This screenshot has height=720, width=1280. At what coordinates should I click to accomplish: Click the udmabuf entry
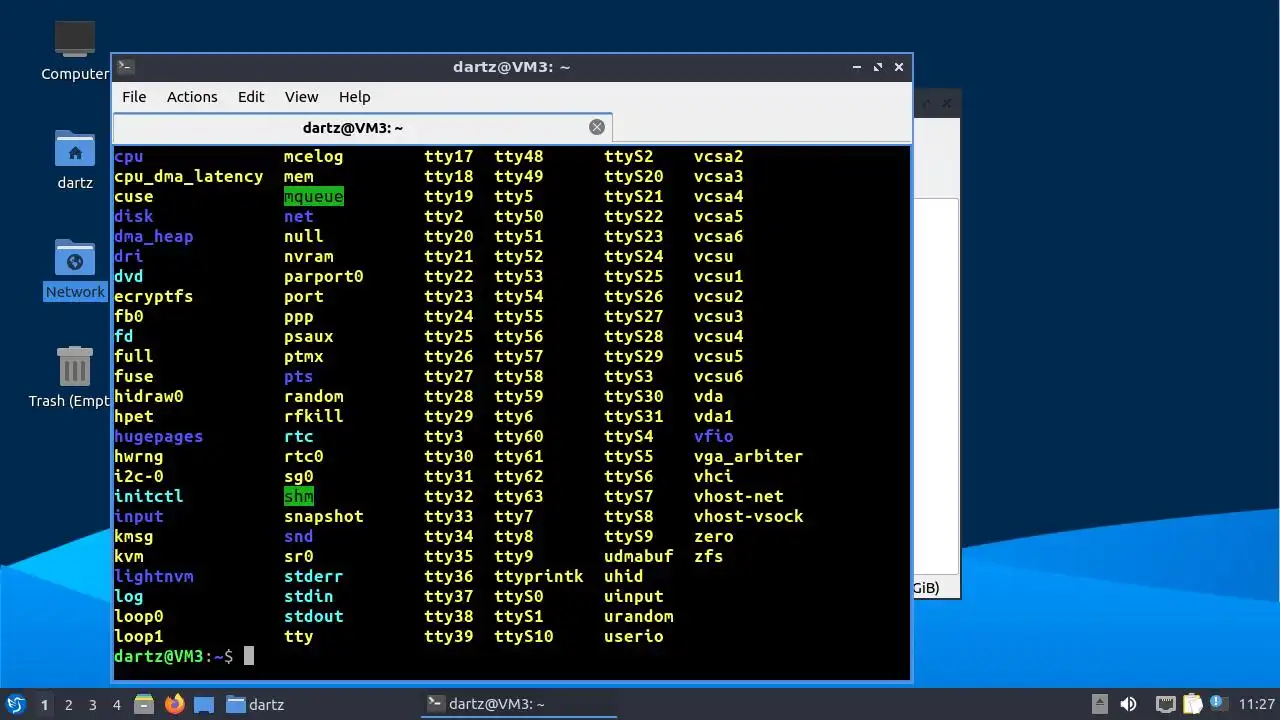639,556
